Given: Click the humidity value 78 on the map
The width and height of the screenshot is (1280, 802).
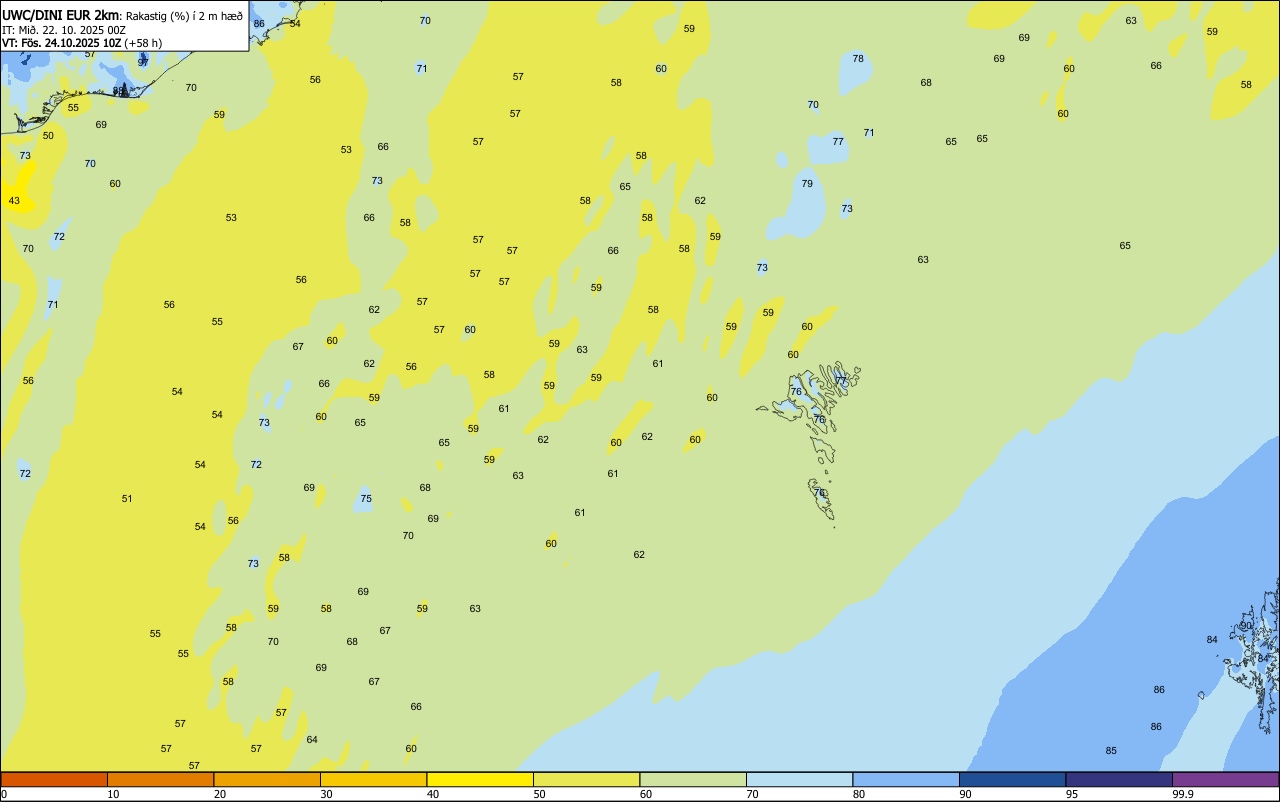Looking at the screenshot, I should point(858,59).
